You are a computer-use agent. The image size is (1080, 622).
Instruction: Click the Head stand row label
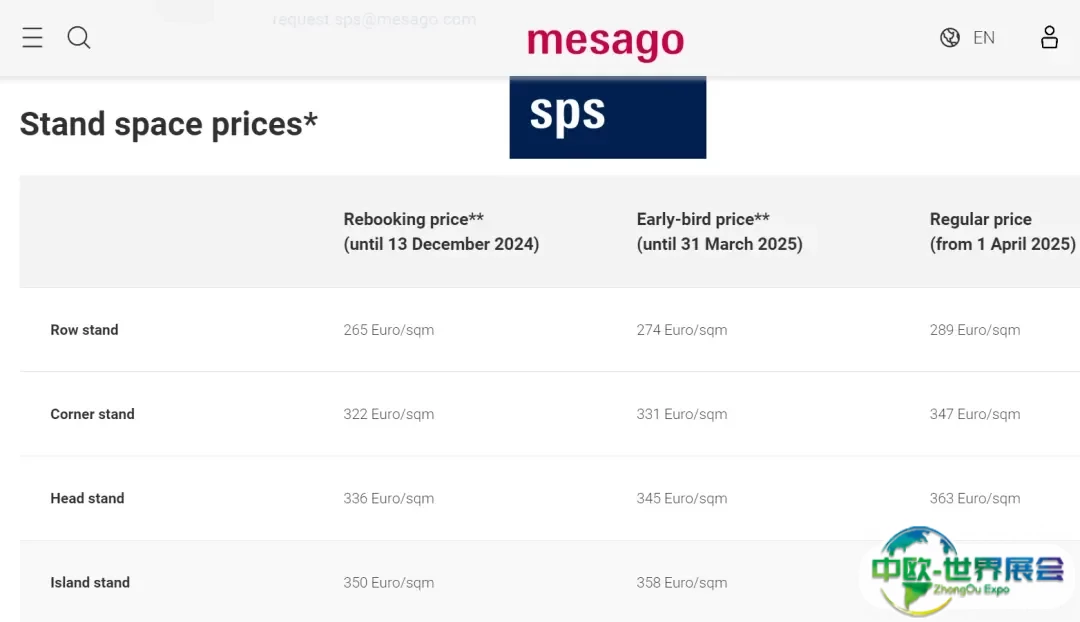(x=87, y=498)
